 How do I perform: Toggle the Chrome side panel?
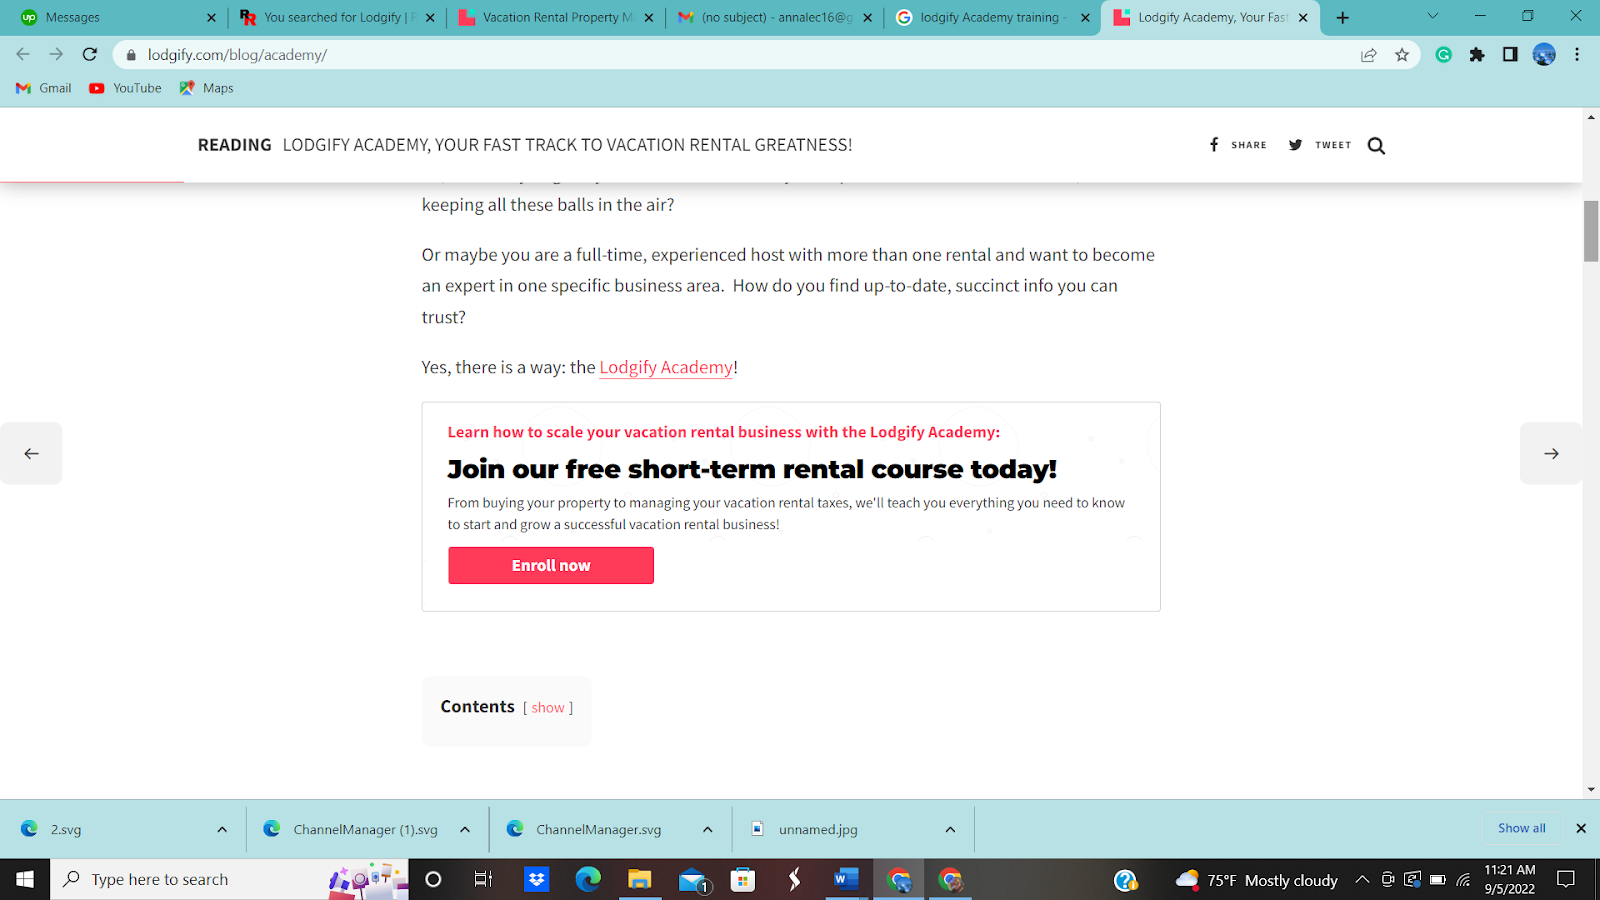pos(1510,55)
